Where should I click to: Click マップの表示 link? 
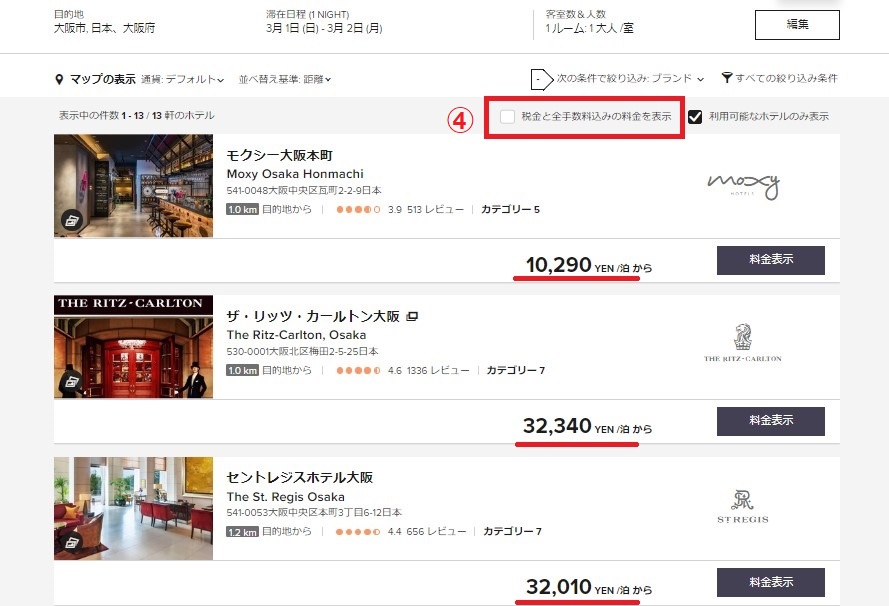pyautogui.click(x=103, y=79)
